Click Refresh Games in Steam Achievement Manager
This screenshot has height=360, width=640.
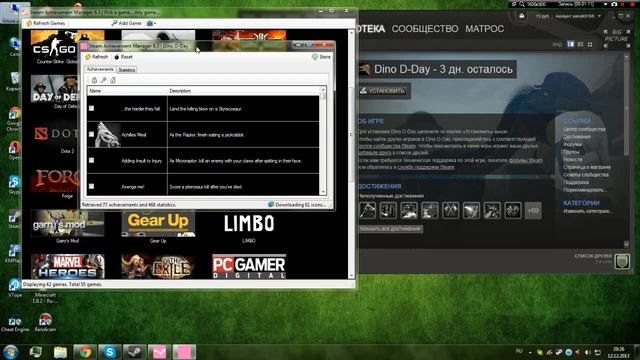coord(46,23)
